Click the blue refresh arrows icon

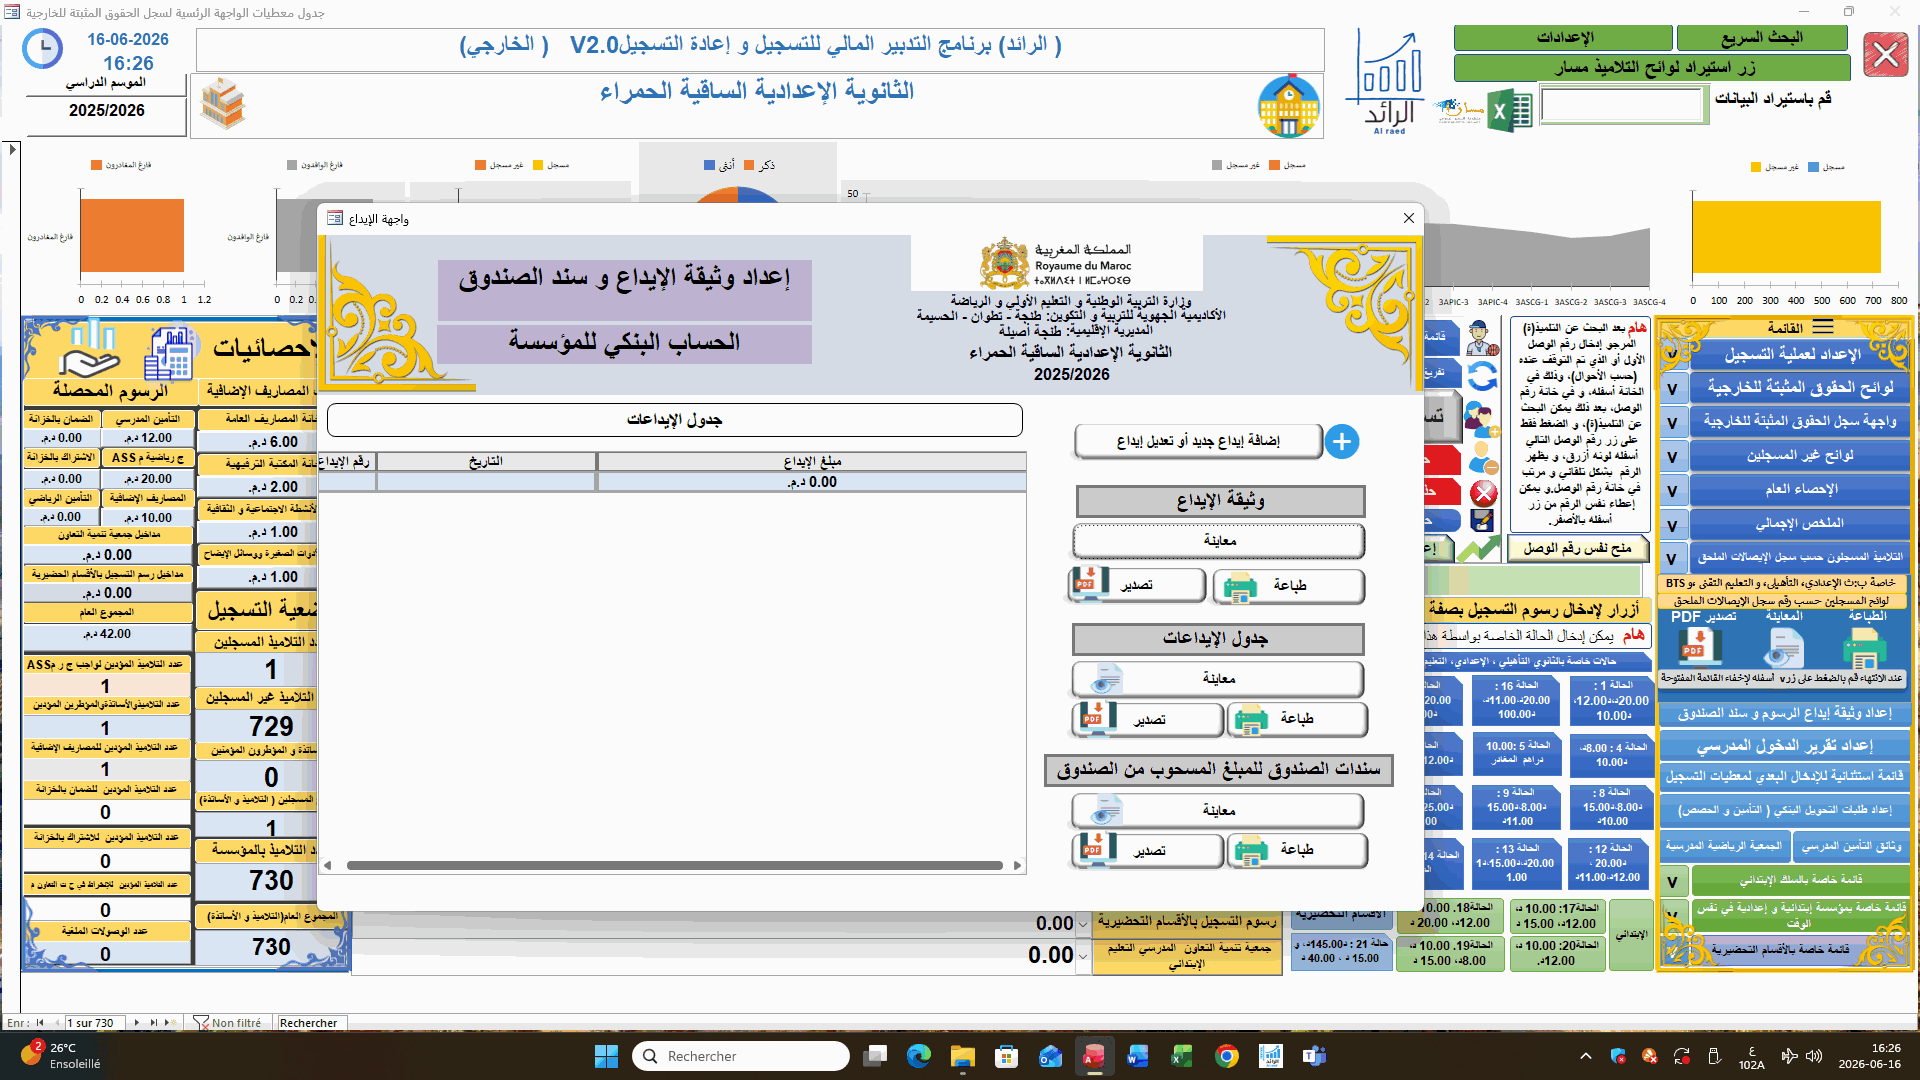[1482, 376]
